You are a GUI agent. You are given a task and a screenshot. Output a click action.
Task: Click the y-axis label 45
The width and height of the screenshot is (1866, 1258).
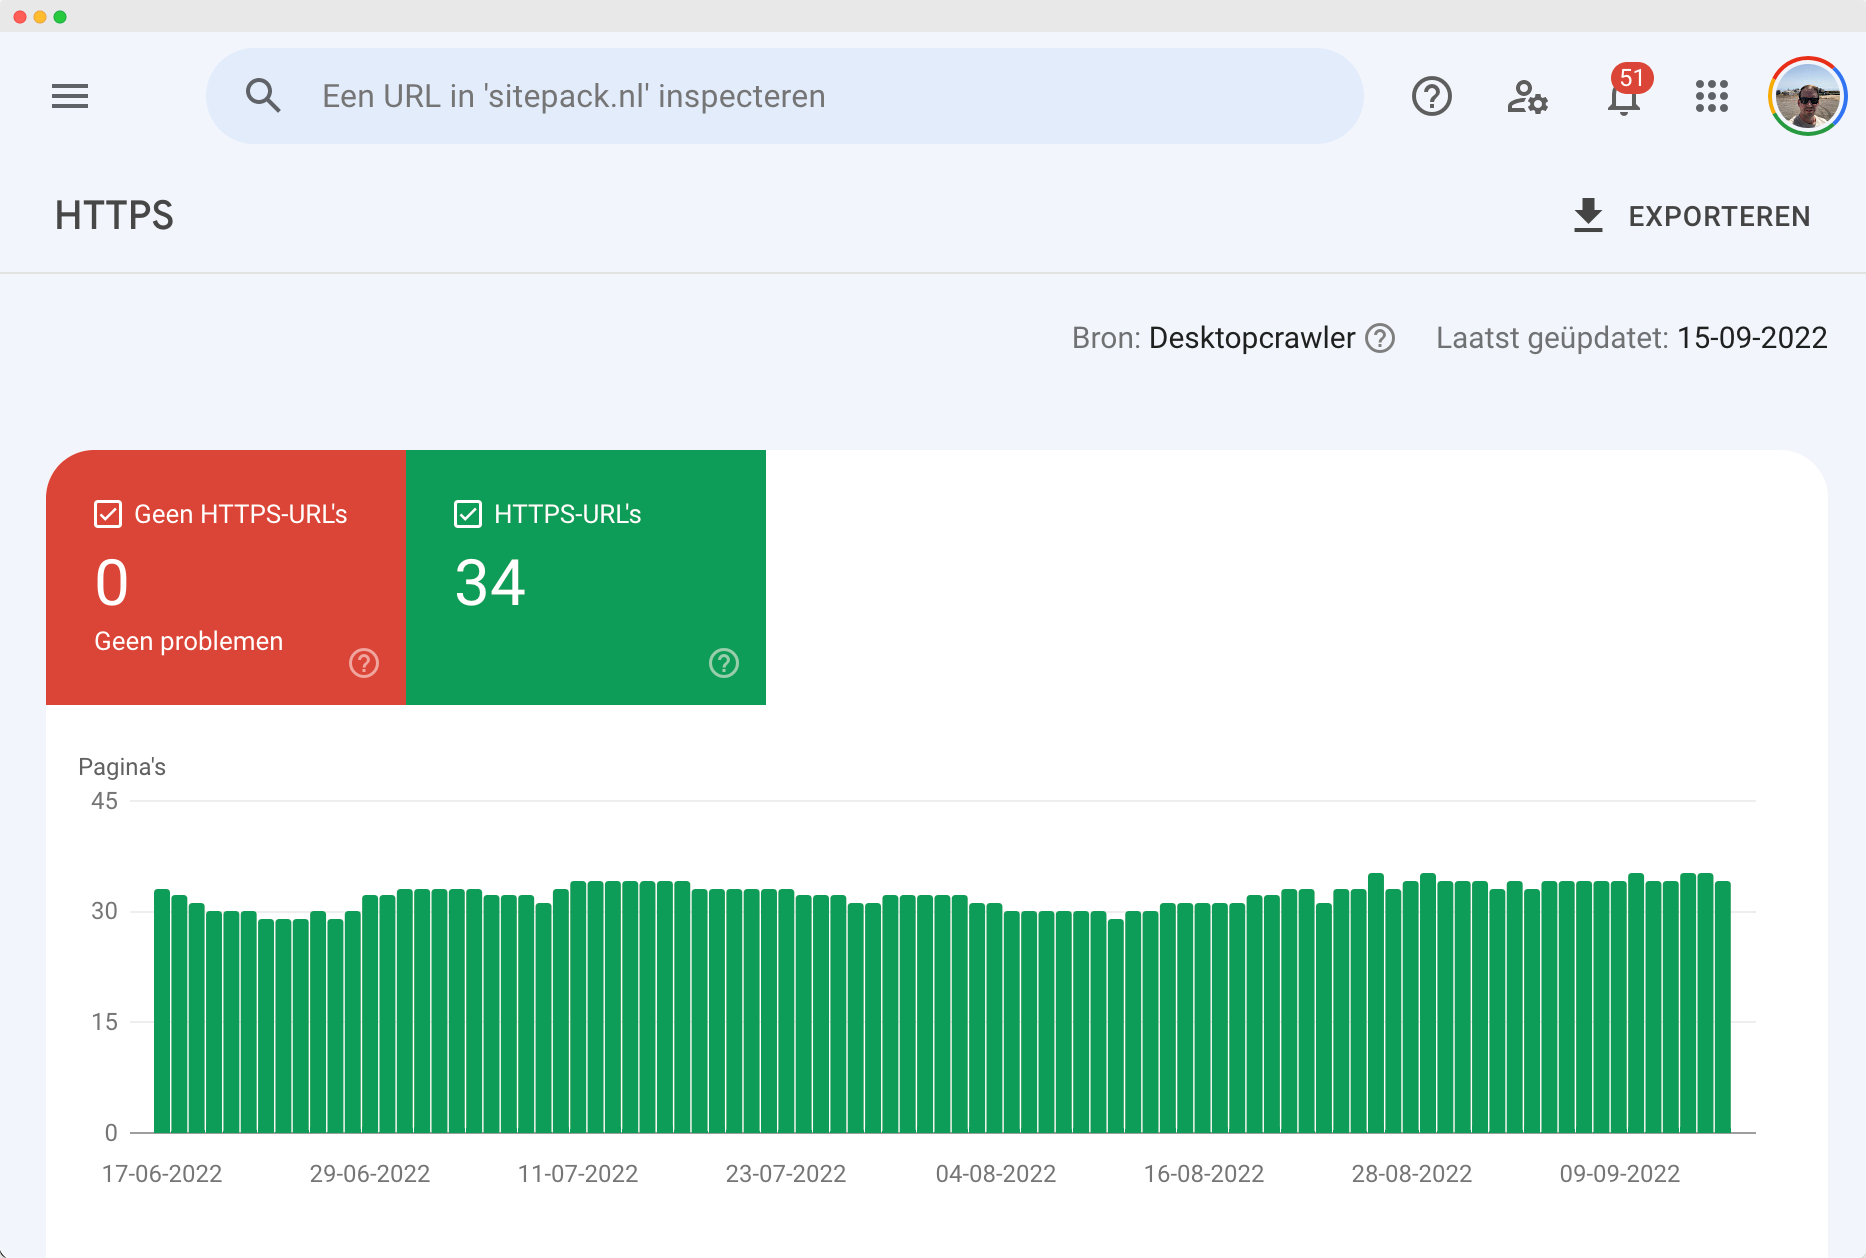(104, 801)
